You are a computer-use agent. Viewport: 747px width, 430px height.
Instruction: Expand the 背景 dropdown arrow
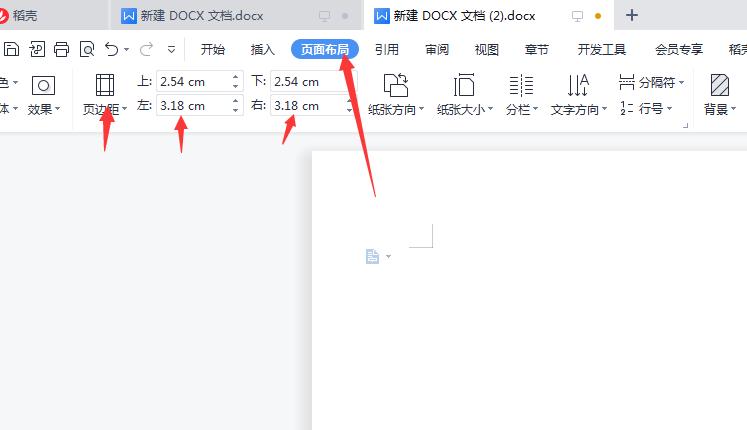733,109
